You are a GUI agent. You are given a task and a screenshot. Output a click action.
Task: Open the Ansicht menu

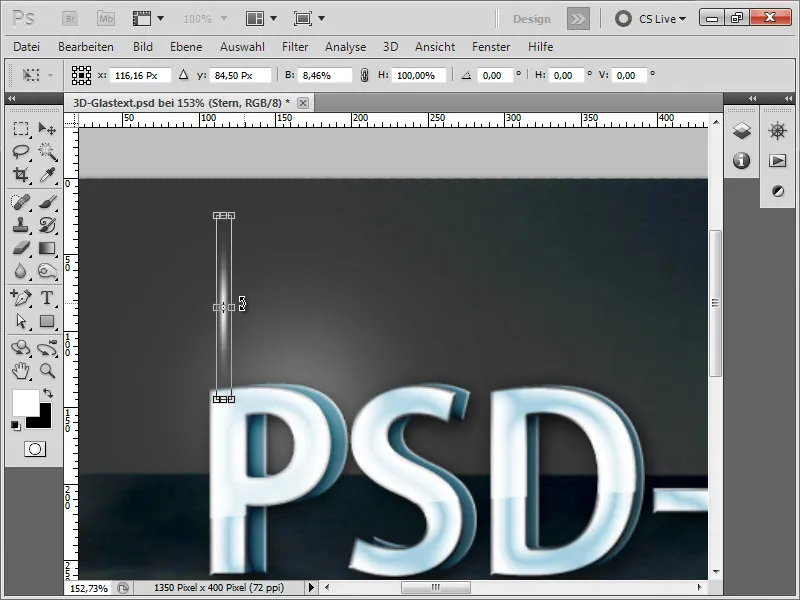435,47
